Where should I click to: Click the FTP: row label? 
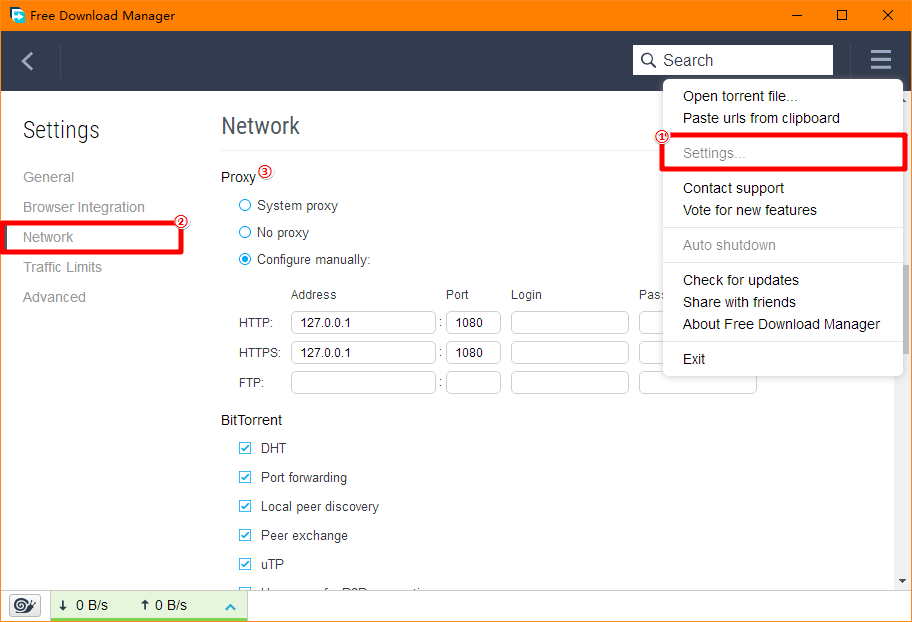tap(251, 382)
